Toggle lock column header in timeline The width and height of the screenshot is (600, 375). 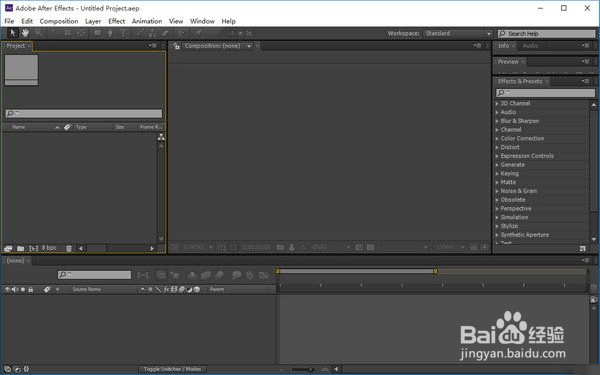click(x=31, y=289)
